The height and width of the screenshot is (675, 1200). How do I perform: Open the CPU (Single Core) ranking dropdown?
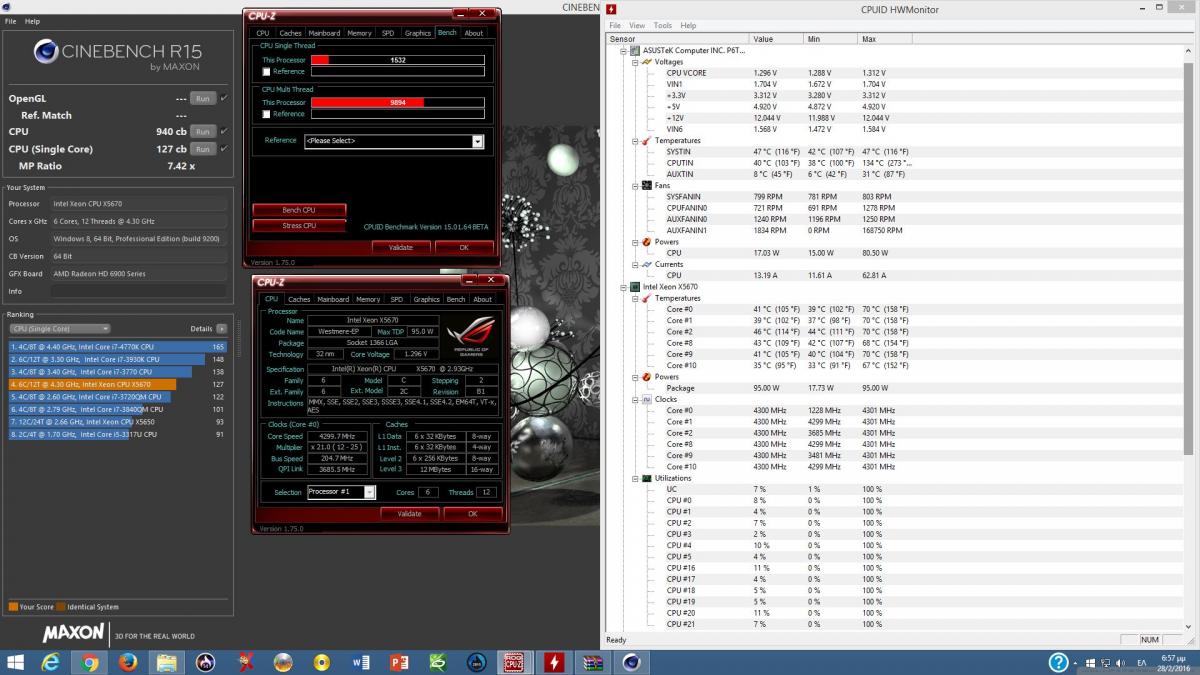[x=60, y=328]
